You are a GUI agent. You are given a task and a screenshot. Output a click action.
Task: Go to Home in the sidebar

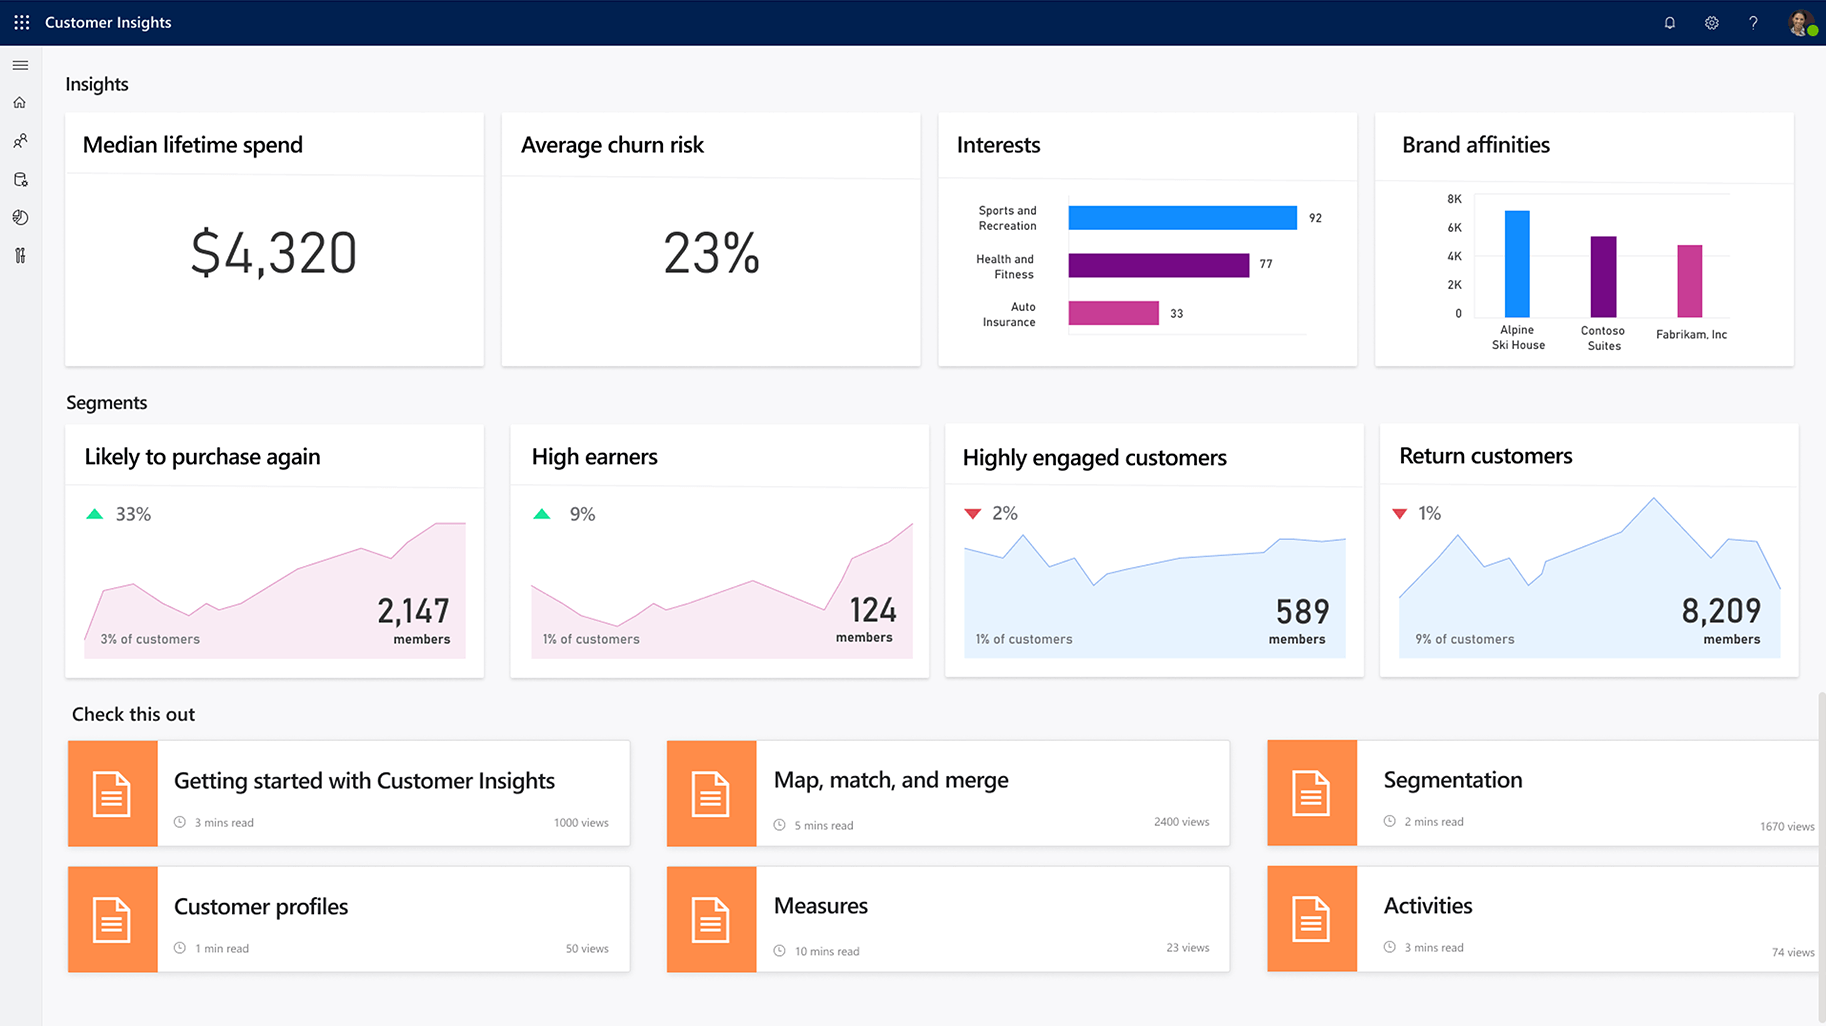click(x=20, y=103)
